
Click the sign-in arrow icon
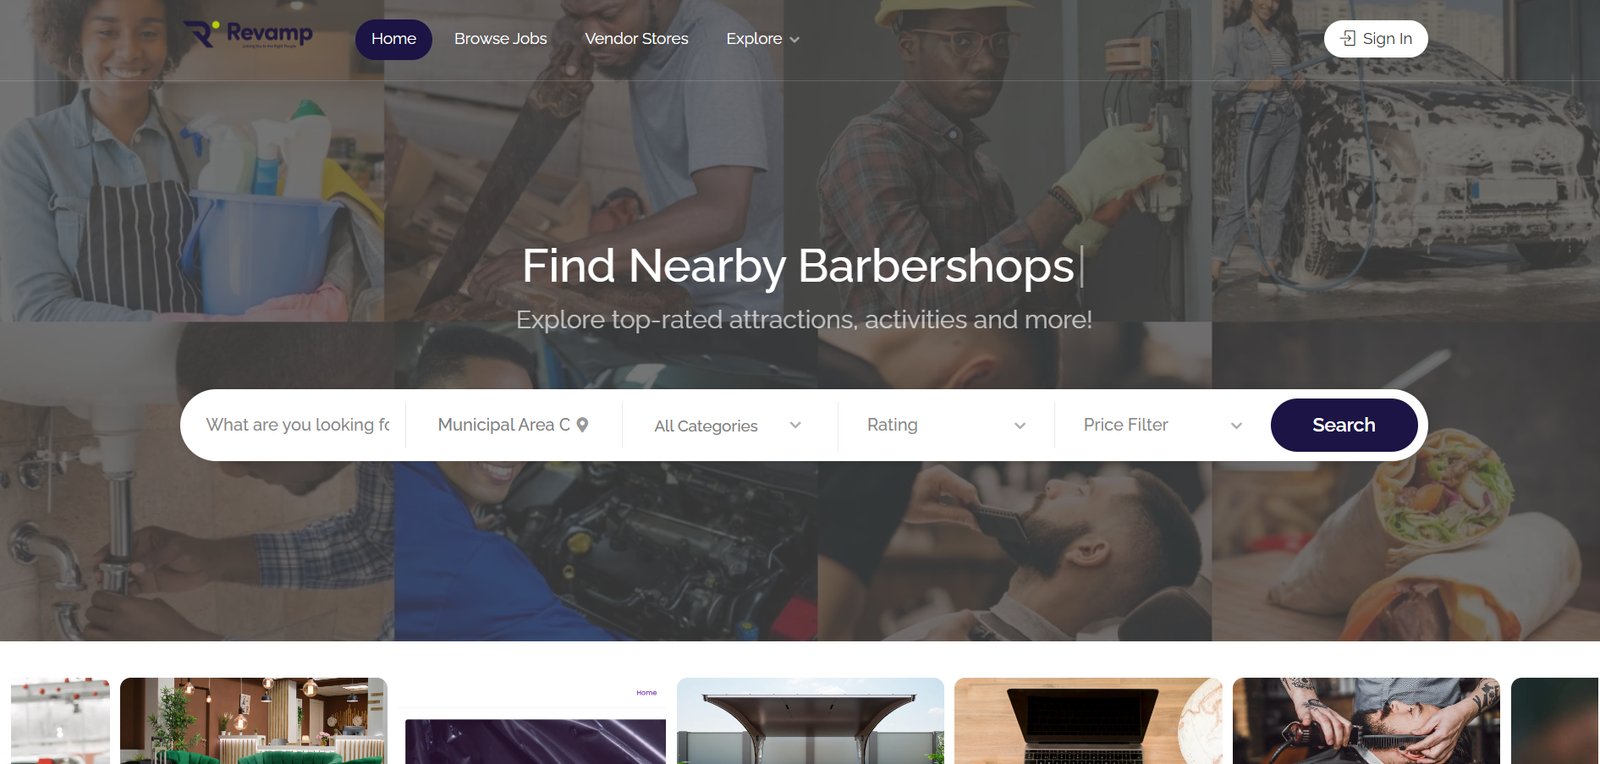coord(1348,38)
